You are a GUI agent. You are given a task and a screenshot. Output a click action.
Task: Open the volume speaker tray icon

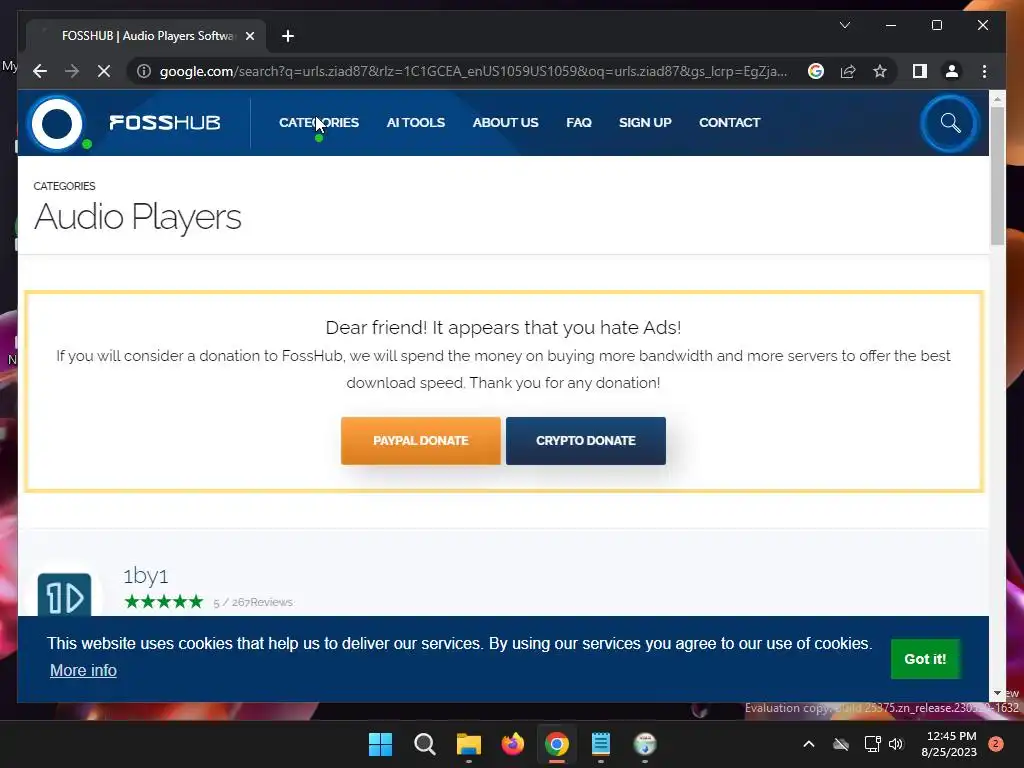(x=895, y=744)
